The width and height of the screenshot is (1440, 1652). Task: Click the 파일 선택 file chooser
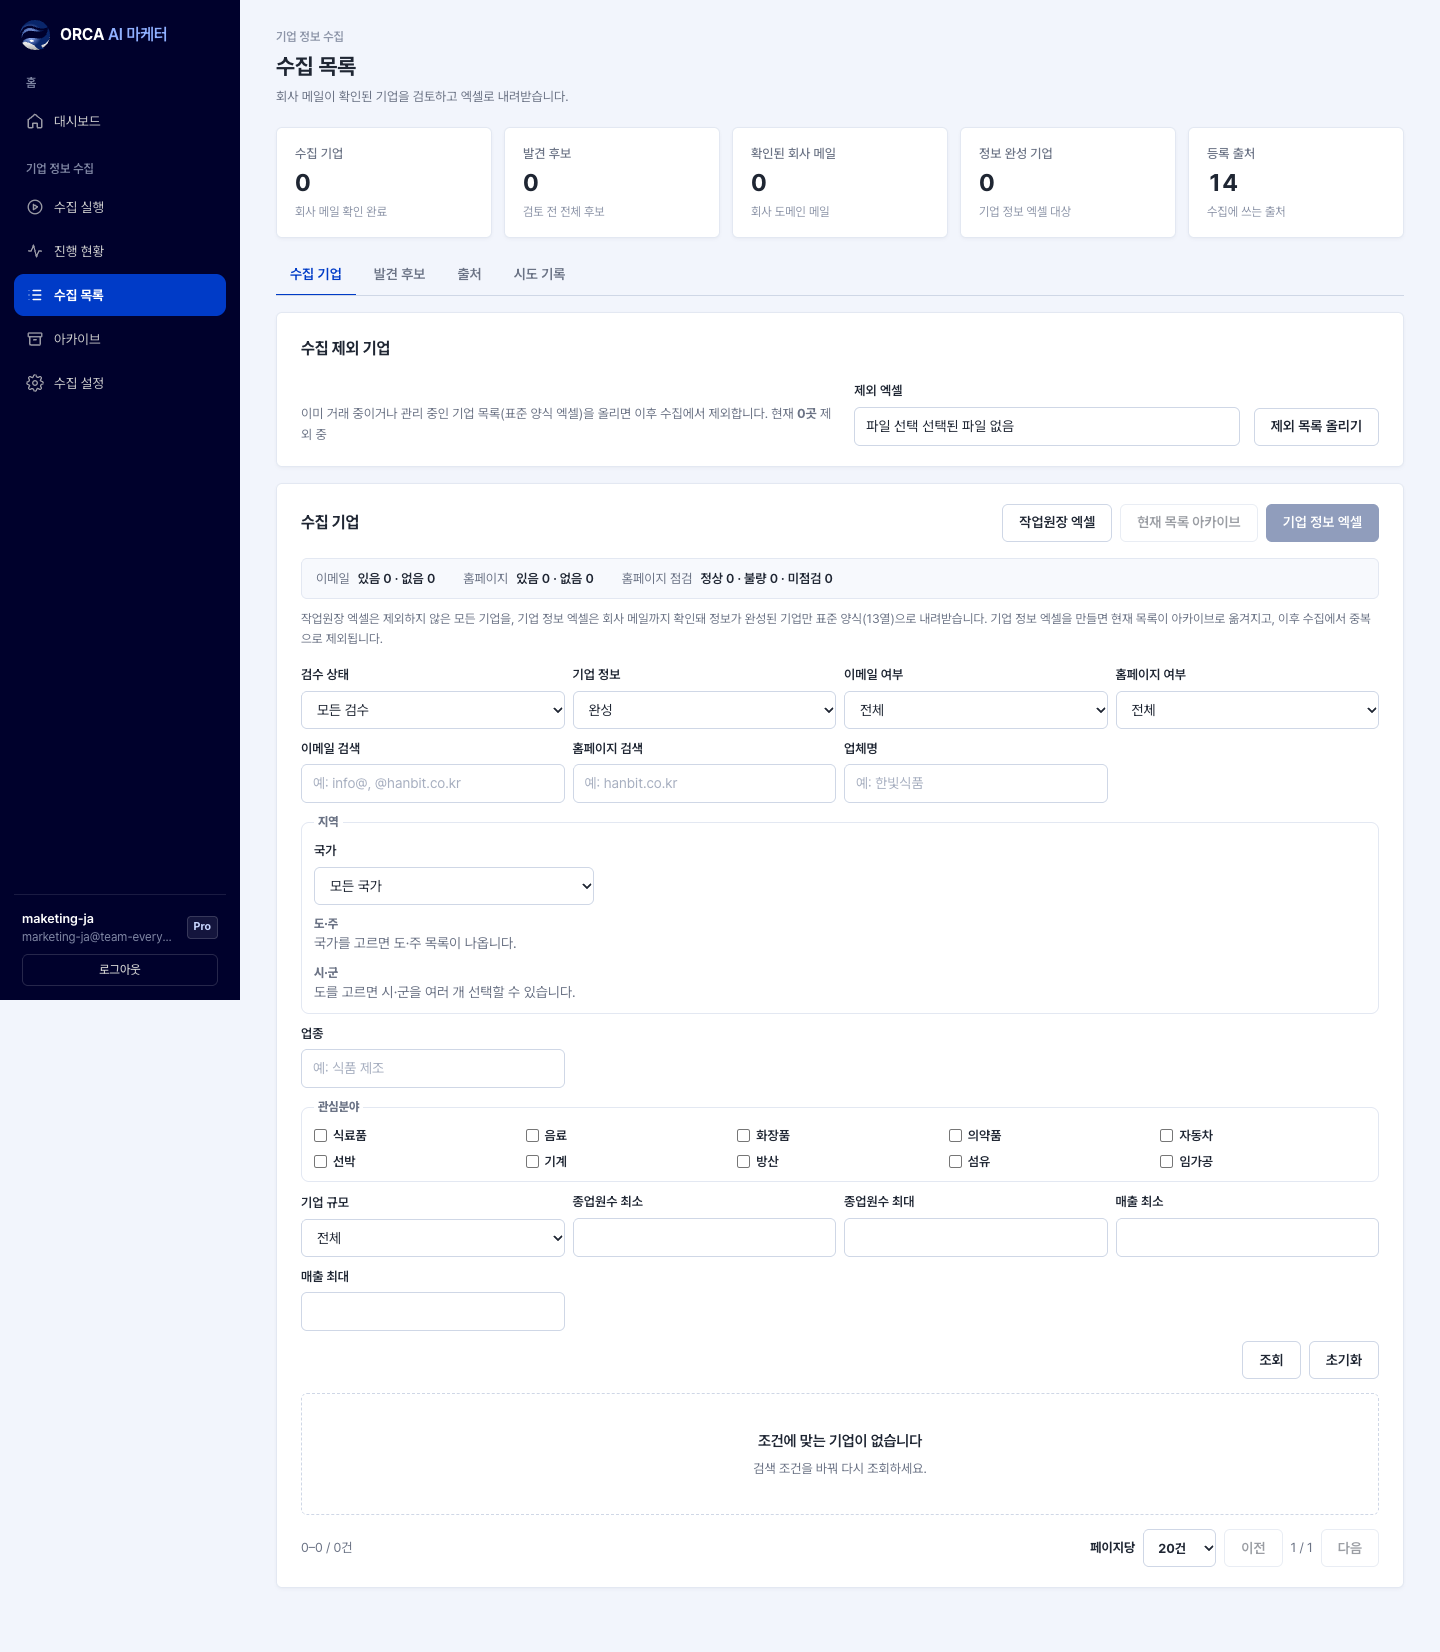pos(1047,426)
